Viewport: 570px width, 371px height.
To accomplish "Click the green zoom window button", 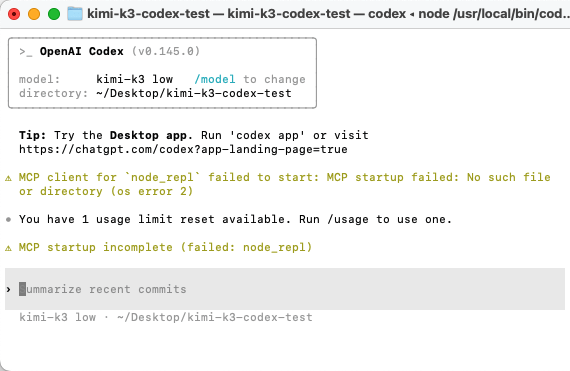I will coord(54,14).
